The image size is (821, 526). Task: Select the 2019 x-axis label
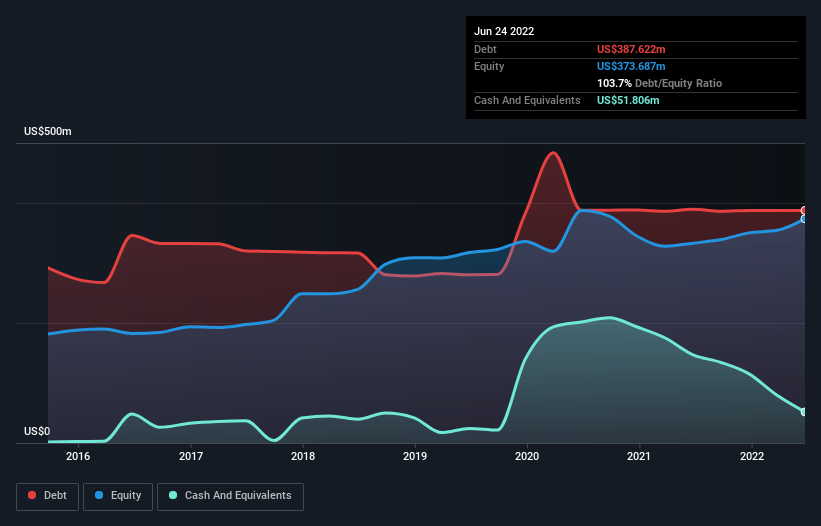[415, 456]
